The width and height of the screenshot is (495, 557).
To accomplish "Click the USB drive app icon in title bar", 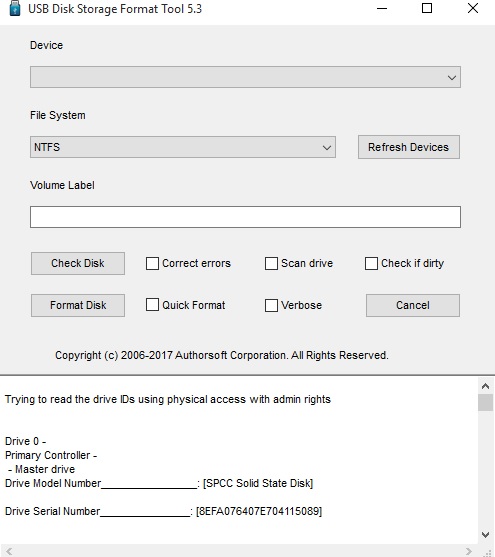I will point(15,8).
